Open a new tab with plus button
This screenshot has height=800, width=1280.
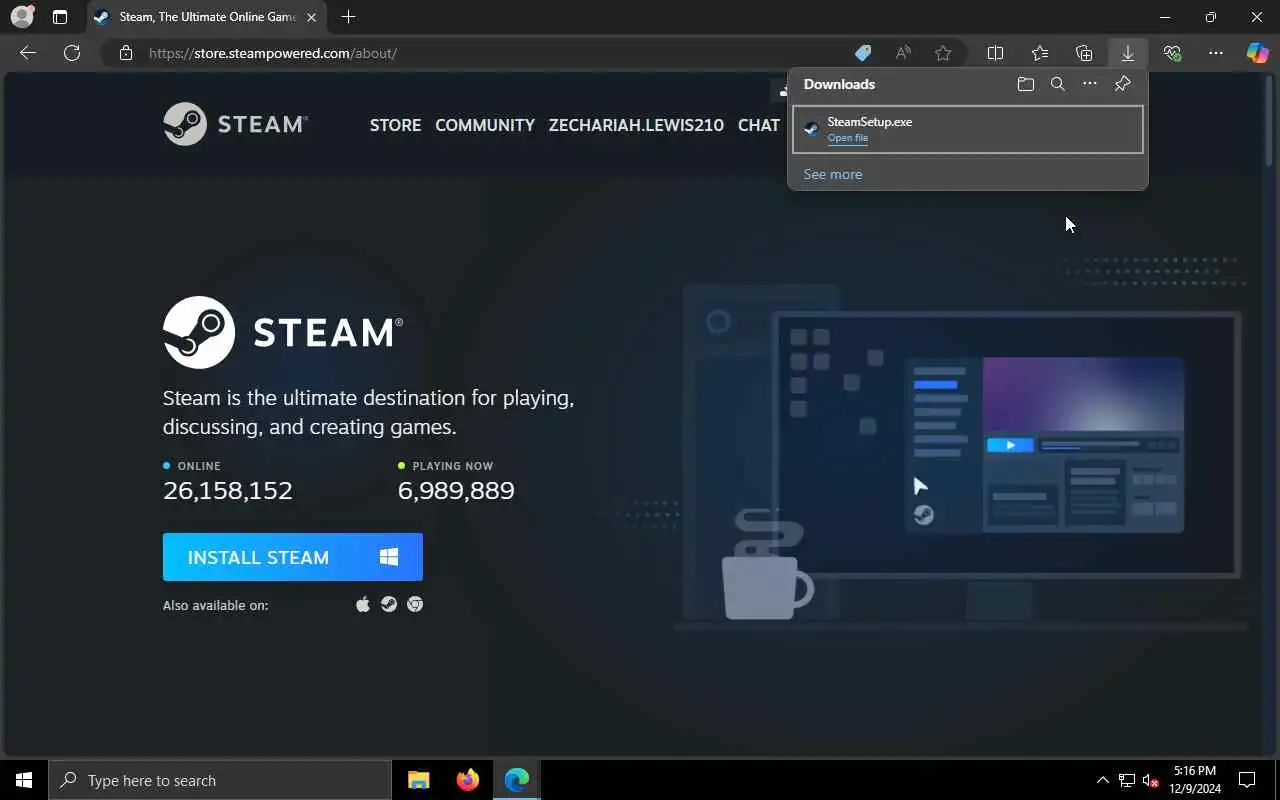tap(348, 17)
